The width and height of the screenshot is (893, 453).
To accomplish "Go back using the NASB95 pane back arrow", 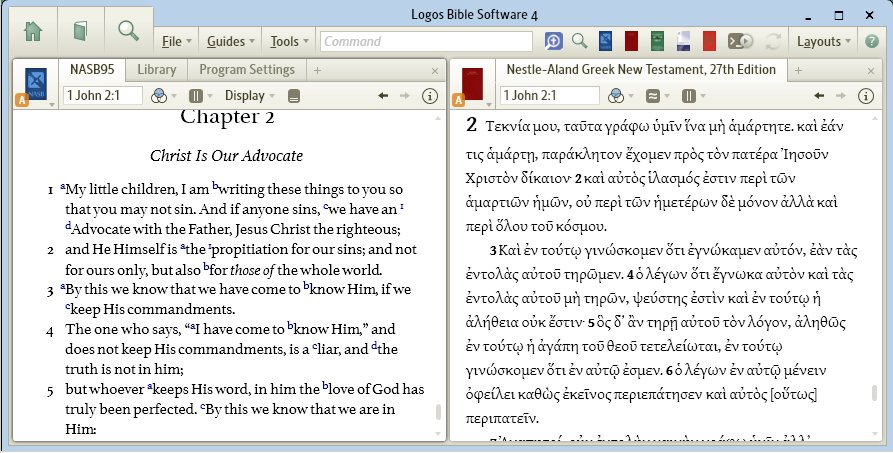I will (x=383, y=96).
